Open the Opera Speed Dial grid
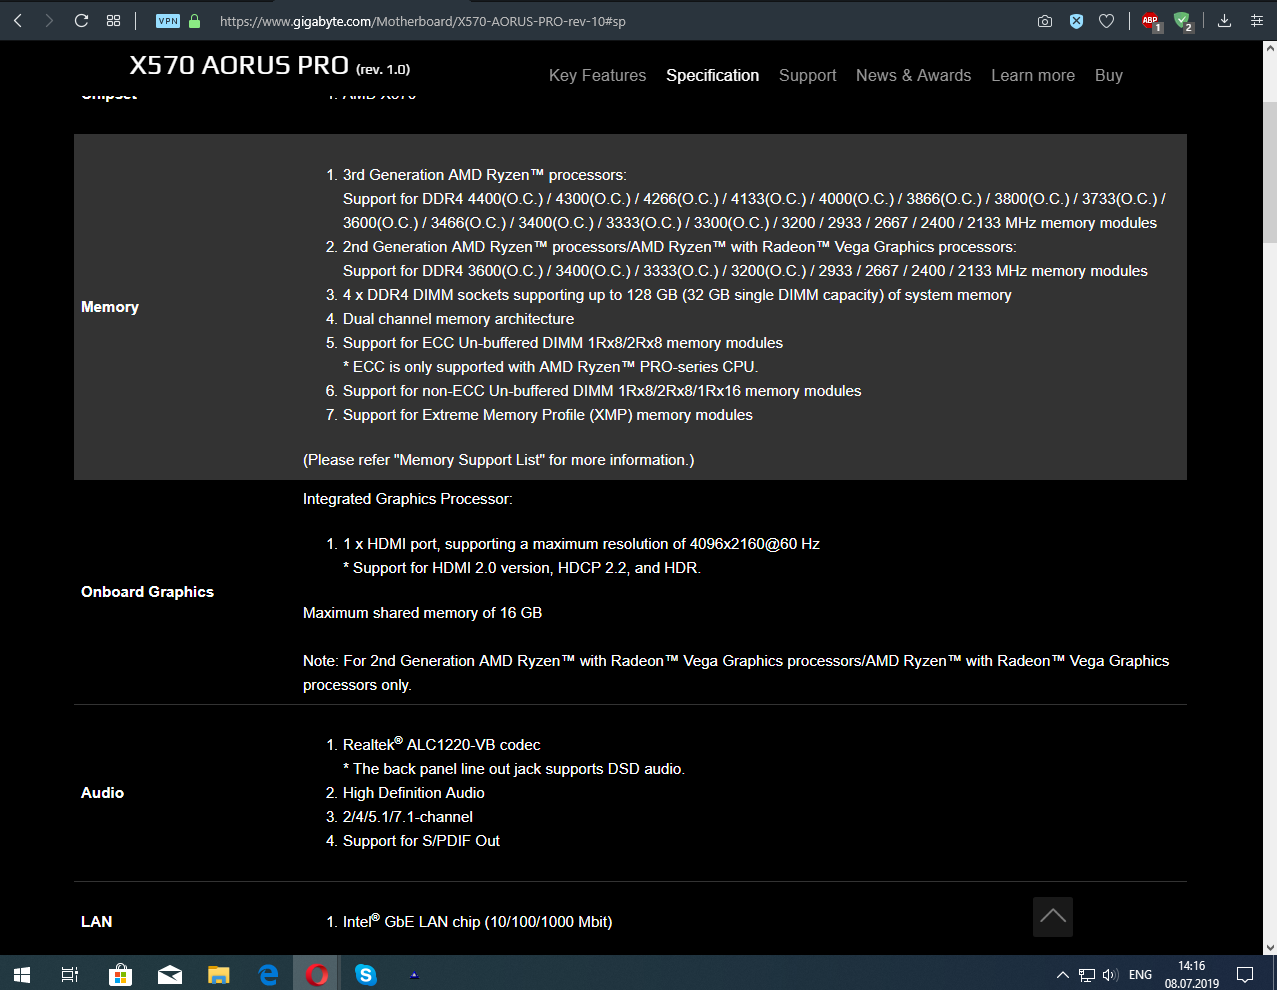Screen dimensions: 1277x990 pyautogui.click(x=113, y=20)
